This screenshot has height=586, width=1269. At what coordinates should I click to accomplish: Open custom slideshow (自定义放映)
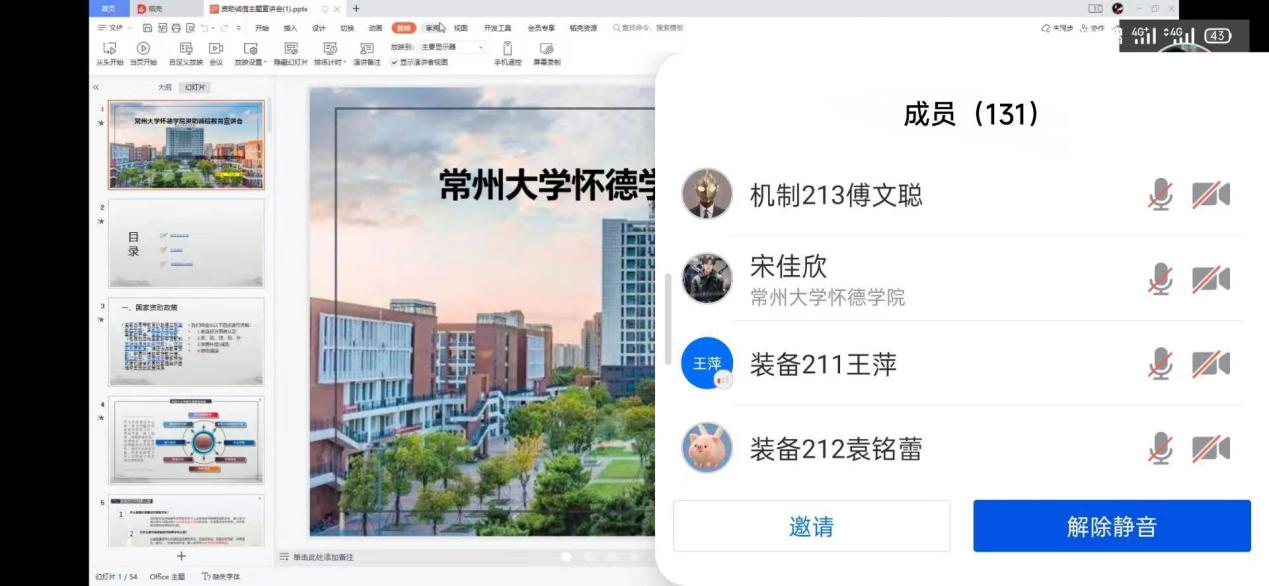(x=185, y=54)
